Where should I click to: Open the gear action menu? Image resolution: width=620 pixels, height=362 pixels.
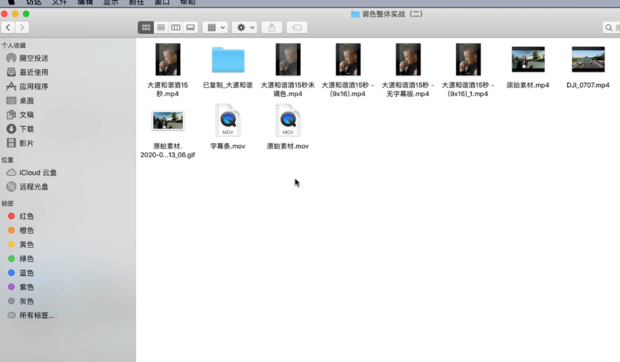point(245,27)
